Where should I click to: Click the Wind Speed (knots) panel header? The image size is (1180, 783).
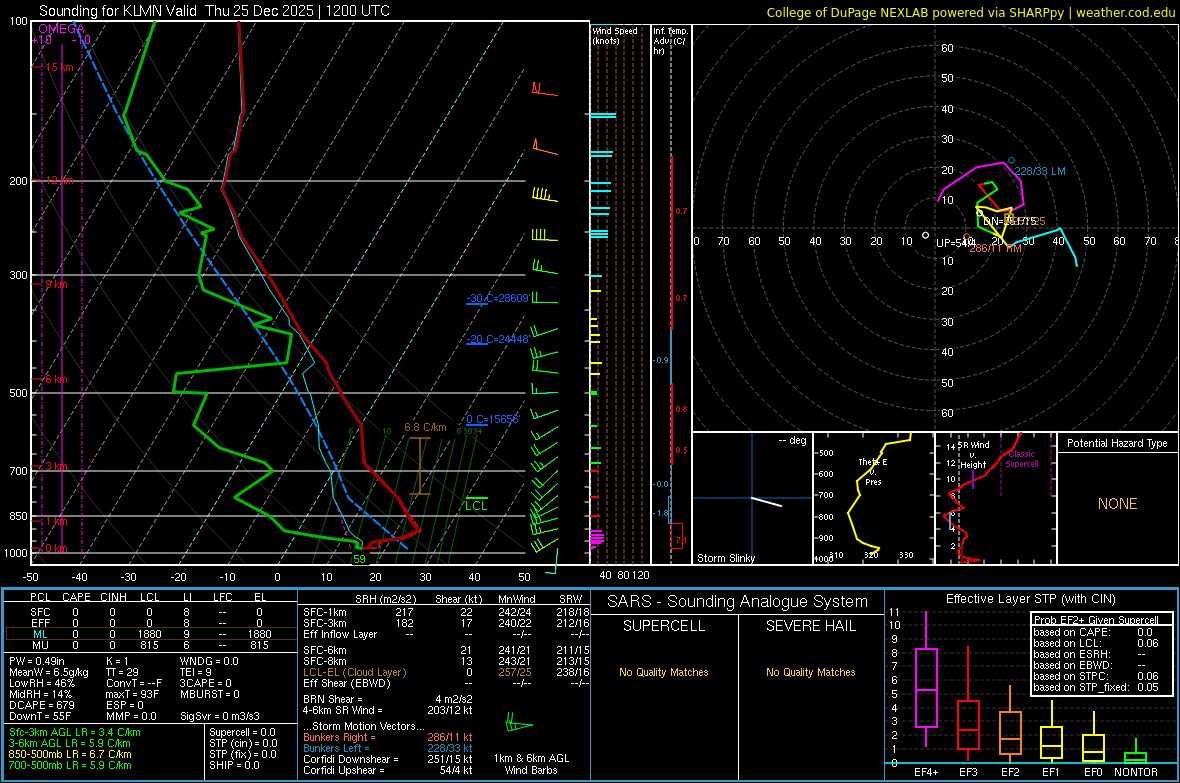point(614,35)
